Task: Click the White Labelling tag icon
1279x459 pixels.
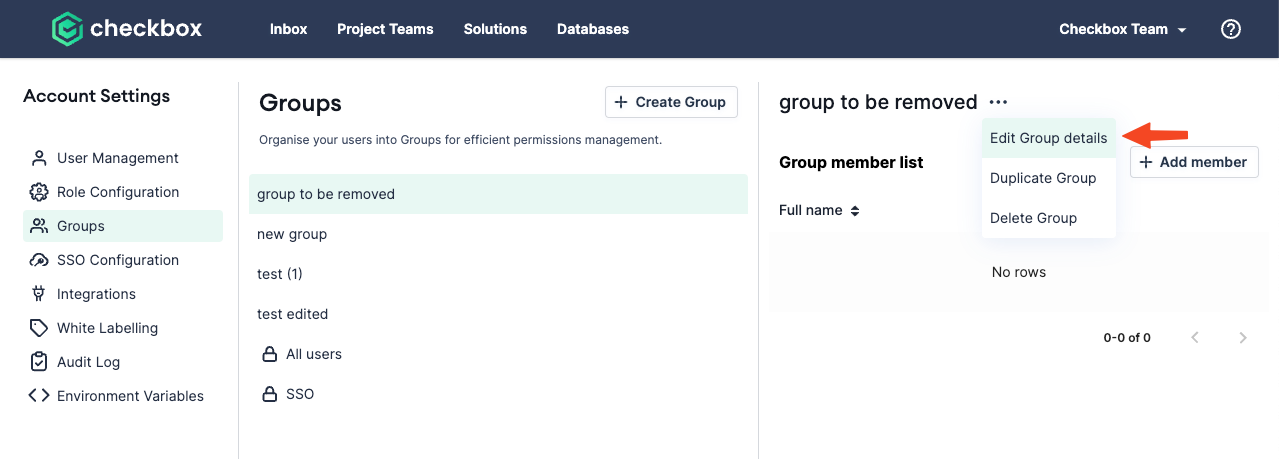Action: point(39,328)
